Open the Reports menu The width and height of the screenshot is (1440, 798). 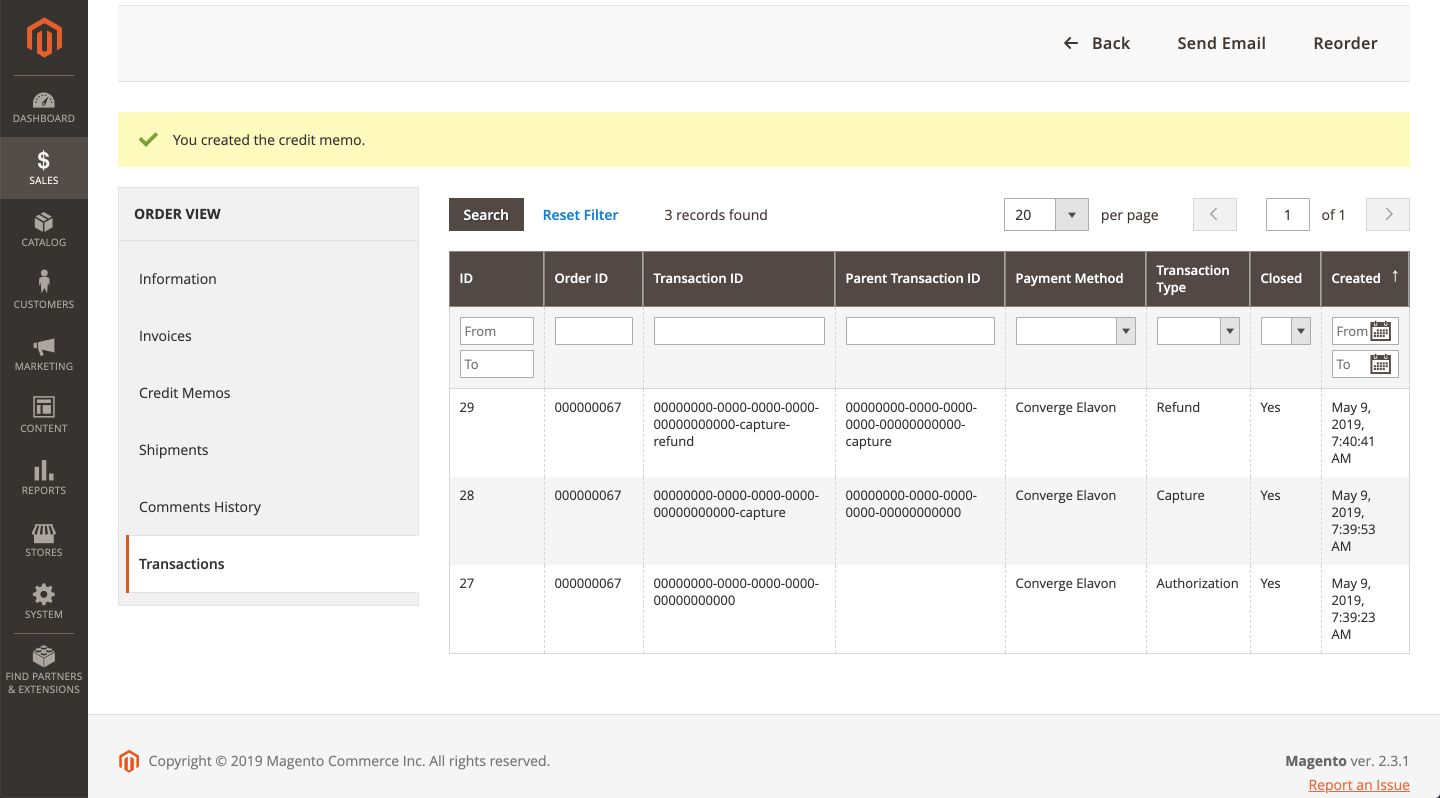coord(44,478)
